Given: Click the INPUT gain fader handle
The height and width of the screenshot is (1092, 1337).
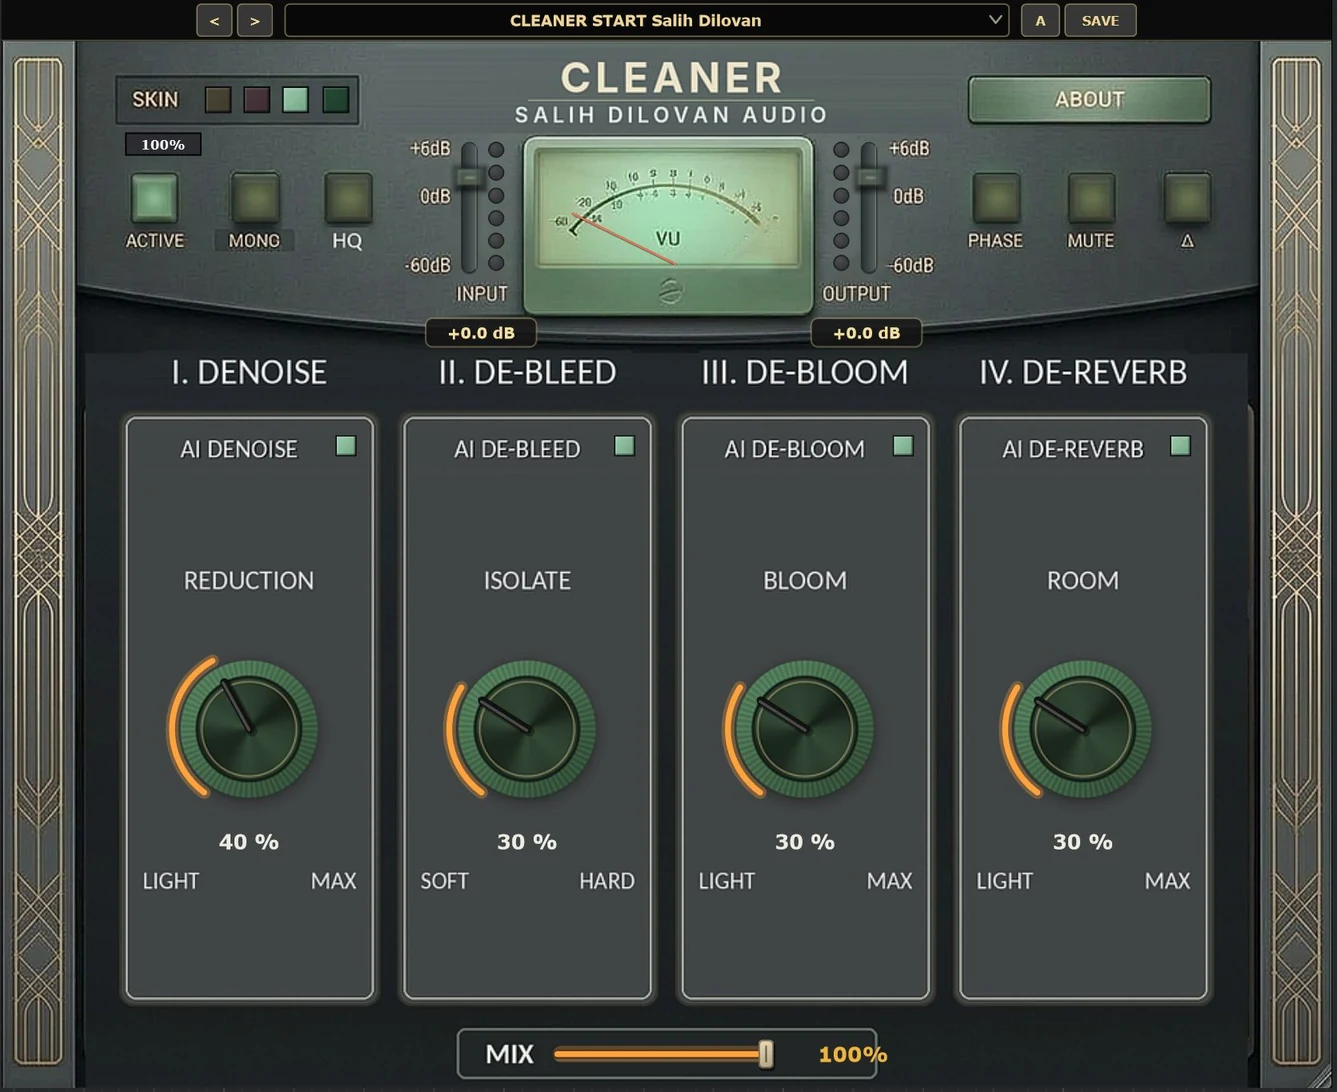Looking at the screenshot, I should pos(469,177).
